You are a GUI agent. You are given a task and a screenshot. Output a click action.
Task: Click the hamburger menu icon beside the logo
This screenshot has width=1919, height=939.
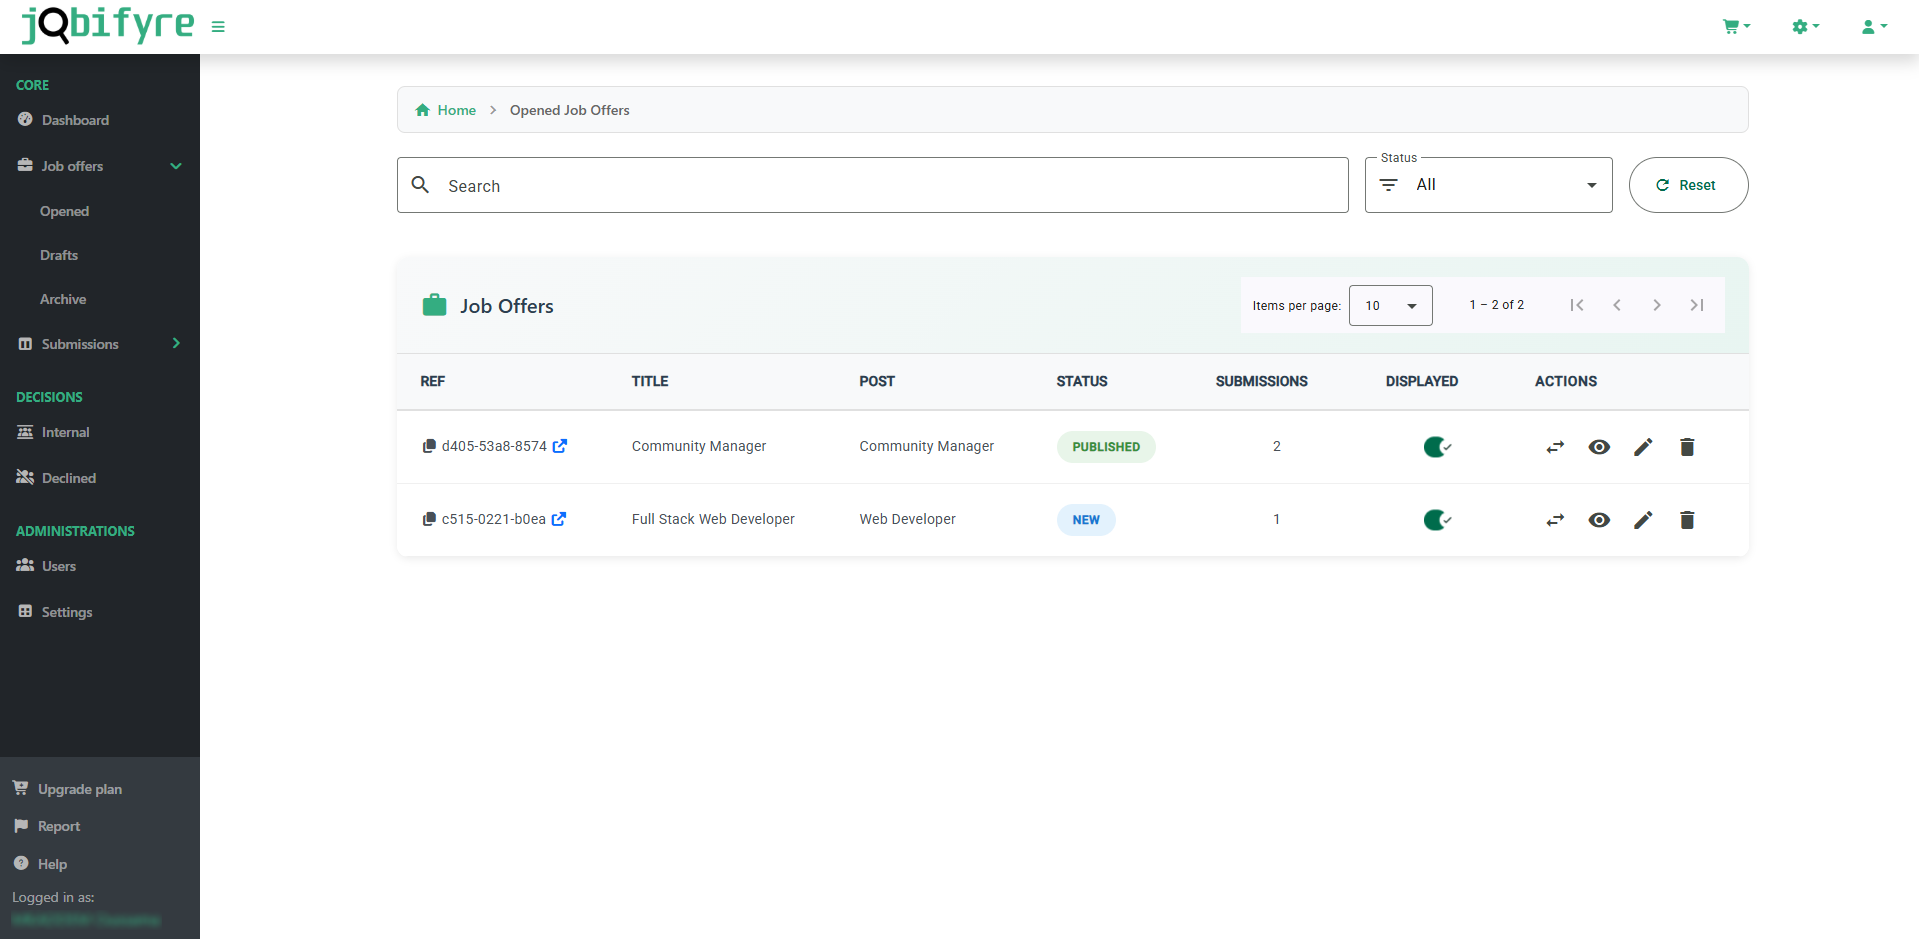218,27
